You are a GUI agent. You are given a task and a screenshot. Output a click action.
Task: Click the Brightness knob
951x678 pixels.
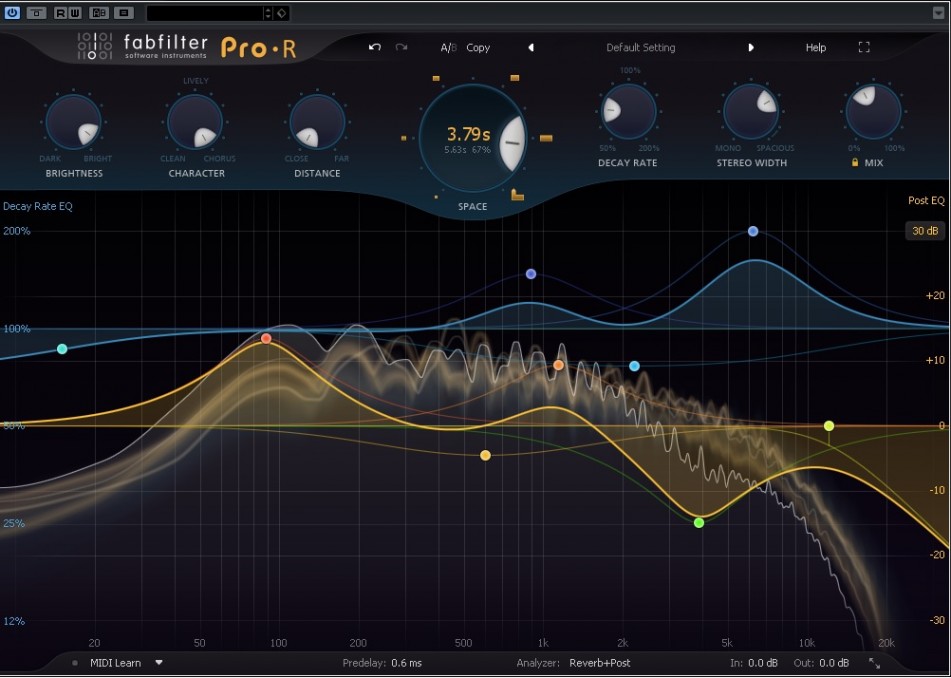(74, 123)
